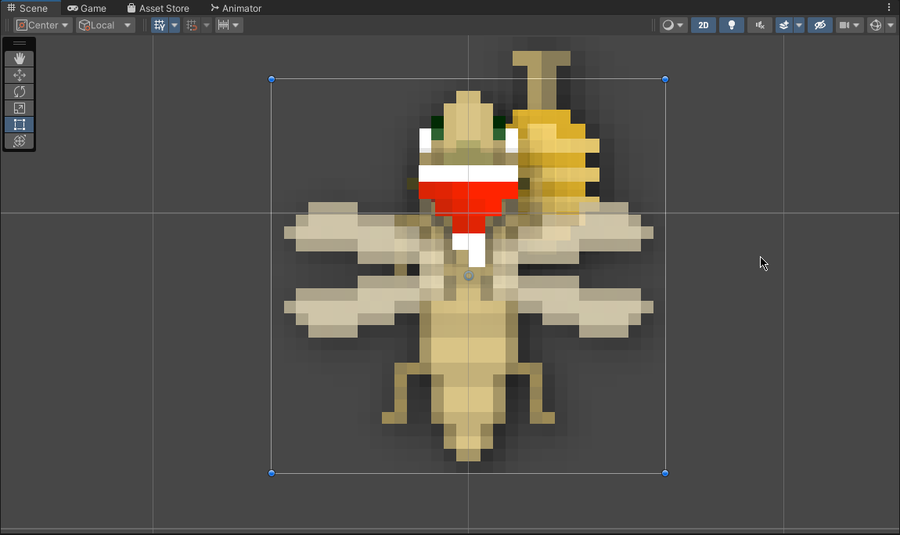The height and width of the screenshot is (535, 900).
Task: Toggle grid snapping icon
Action: pyautogui.click(x=192, y=25)
